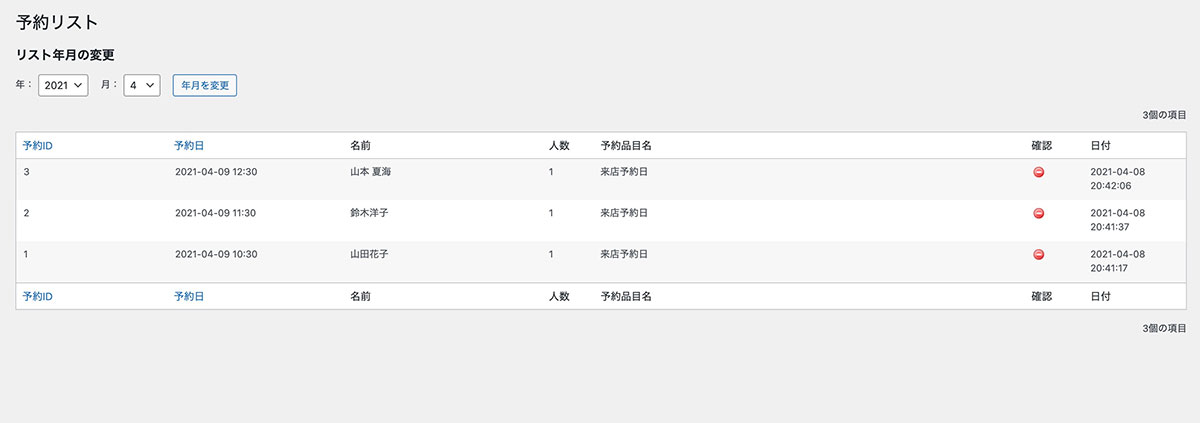This screenshot has height=423, width=1200.
Task: Click the 日付 header in table top
Action: point(1100,146)
